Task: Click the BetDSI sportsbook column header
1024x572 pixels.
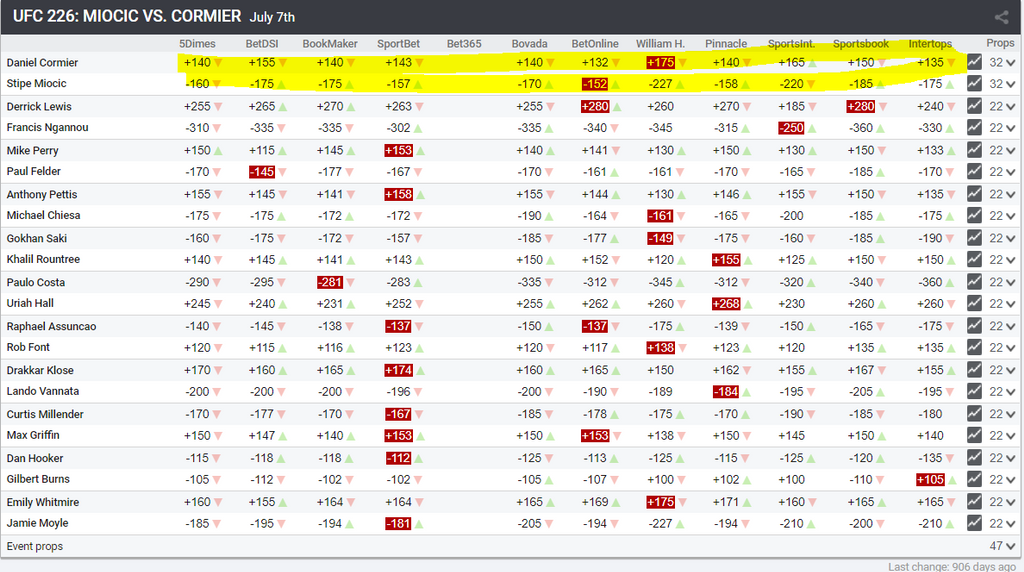Action: [x=262, y=44]
